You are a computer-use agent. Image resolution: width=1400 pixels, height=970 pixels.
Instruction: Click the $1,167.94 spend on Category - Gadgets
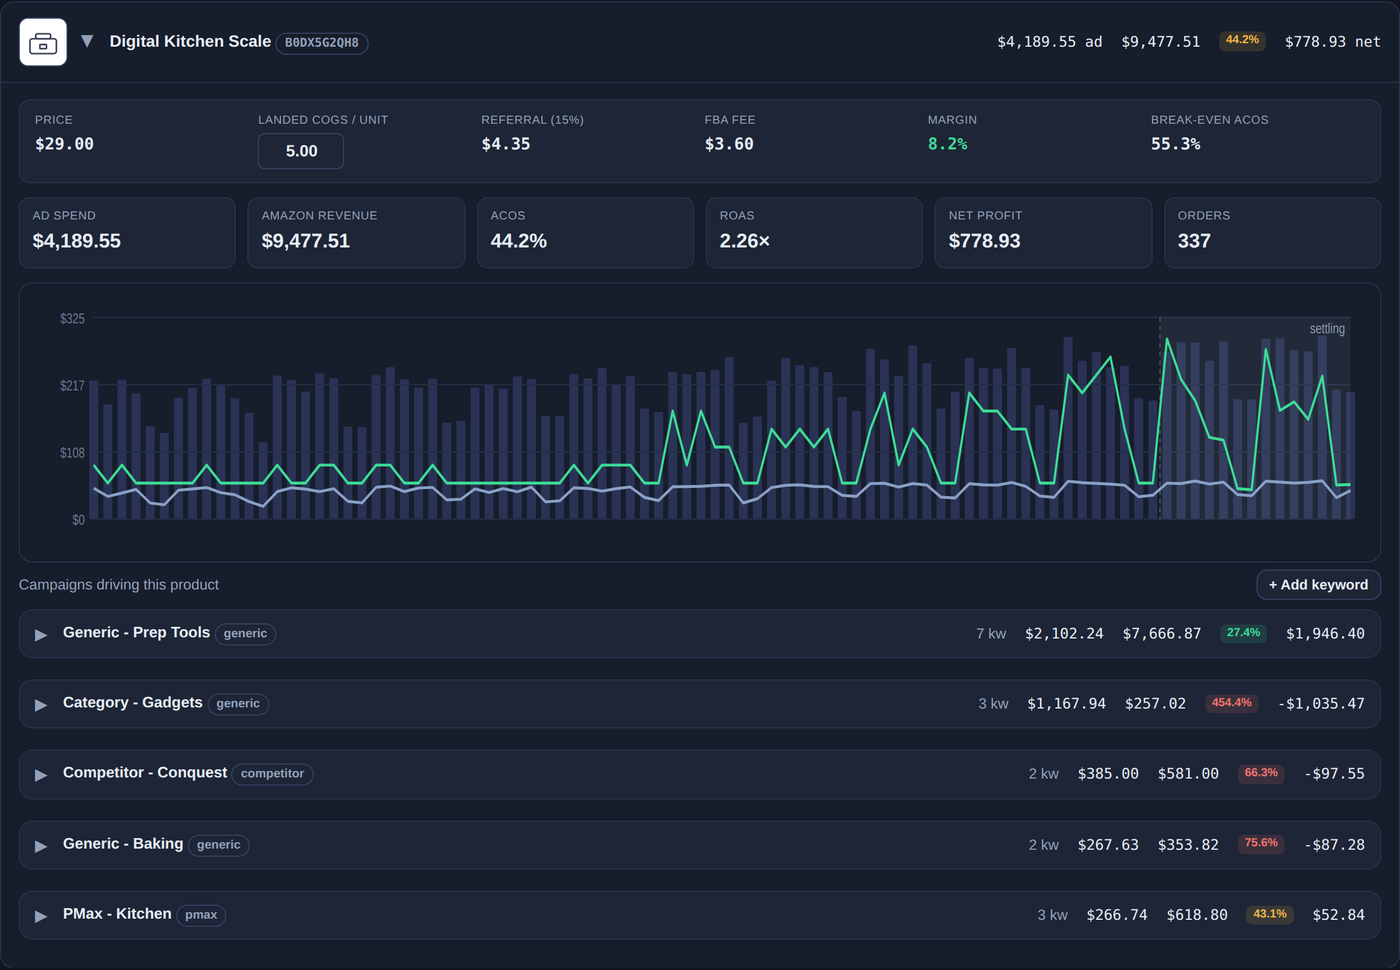click(x=1066, y=704)
